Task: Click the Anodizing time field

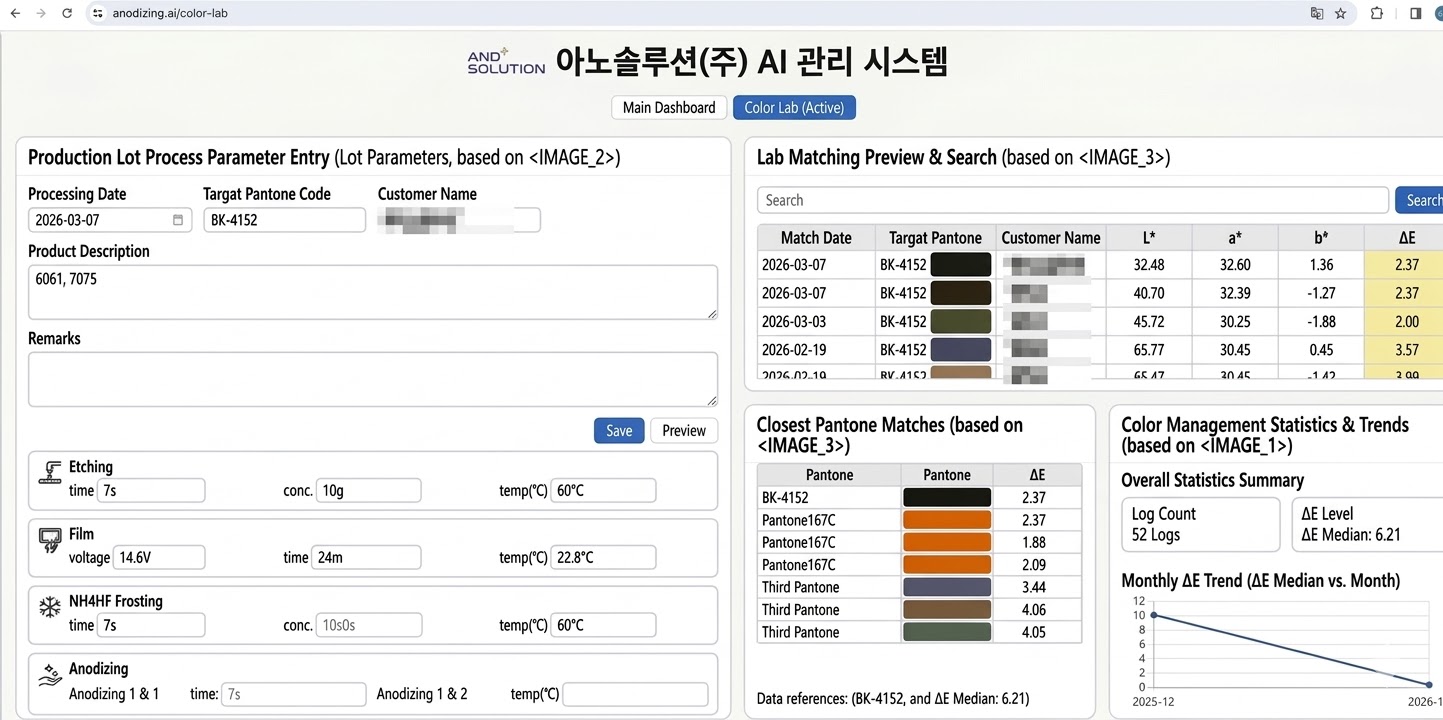Action: pyautogui.click(x=294, y=694)
